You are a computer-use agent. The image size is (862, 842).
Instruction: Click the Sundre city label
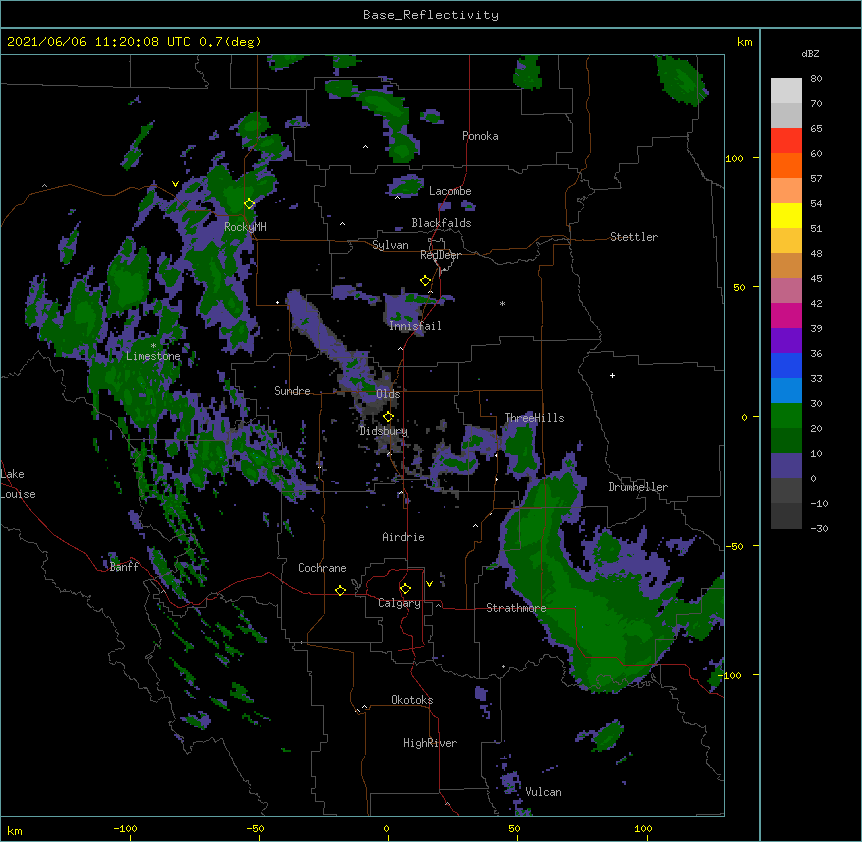[x=292, y=391]
